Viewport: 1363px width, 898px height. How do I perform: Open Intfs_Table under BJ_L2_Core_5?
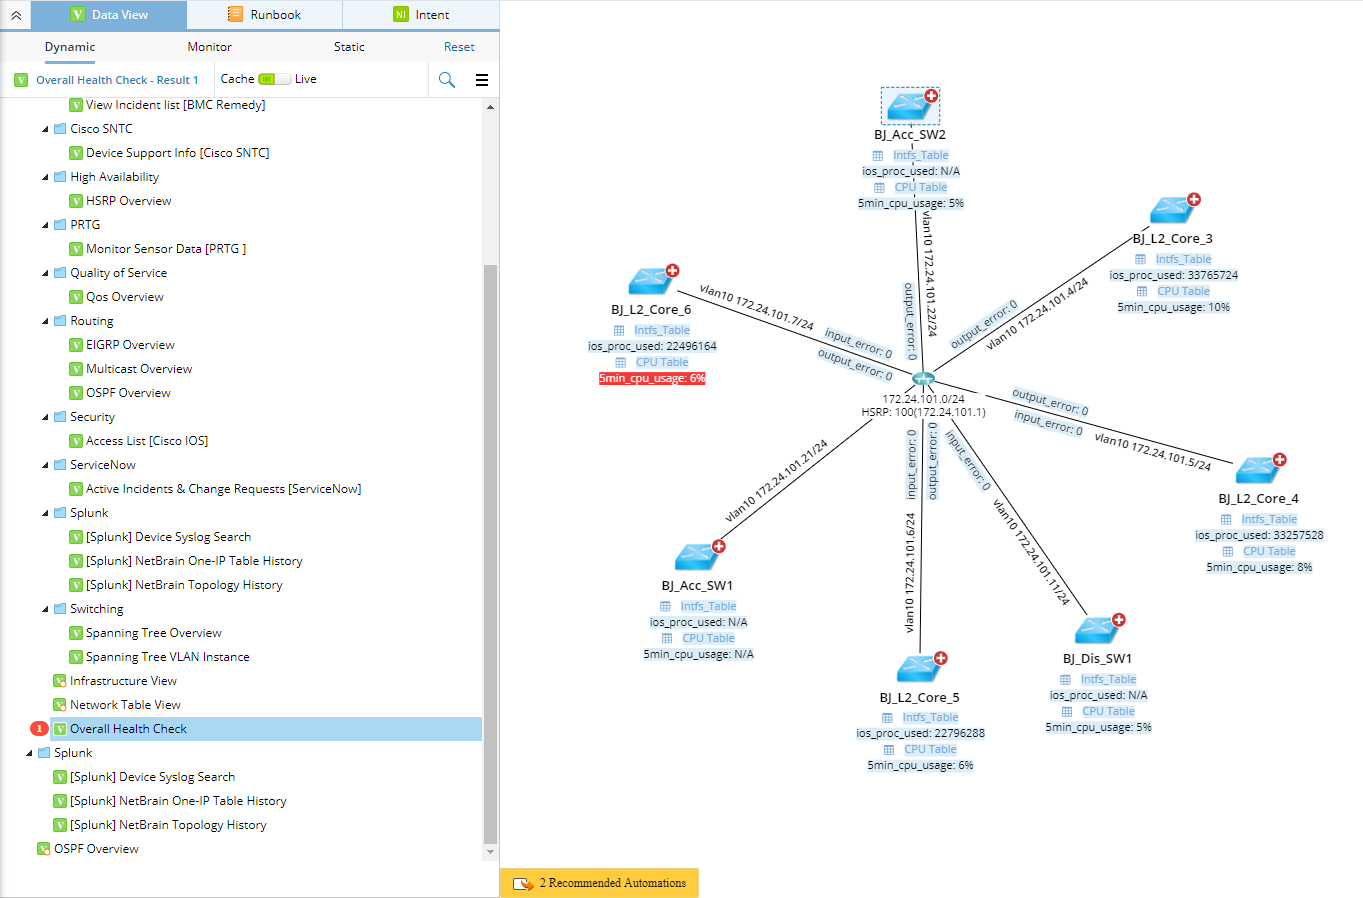pos(930,717)
